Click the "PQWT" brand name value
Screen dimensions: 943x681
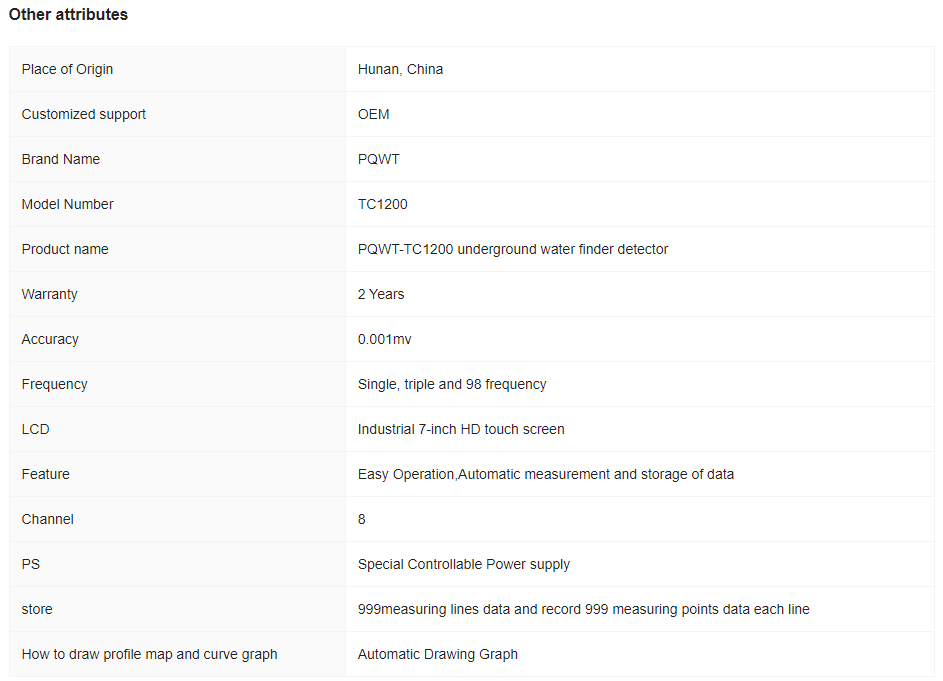click(x=379, y=159)
